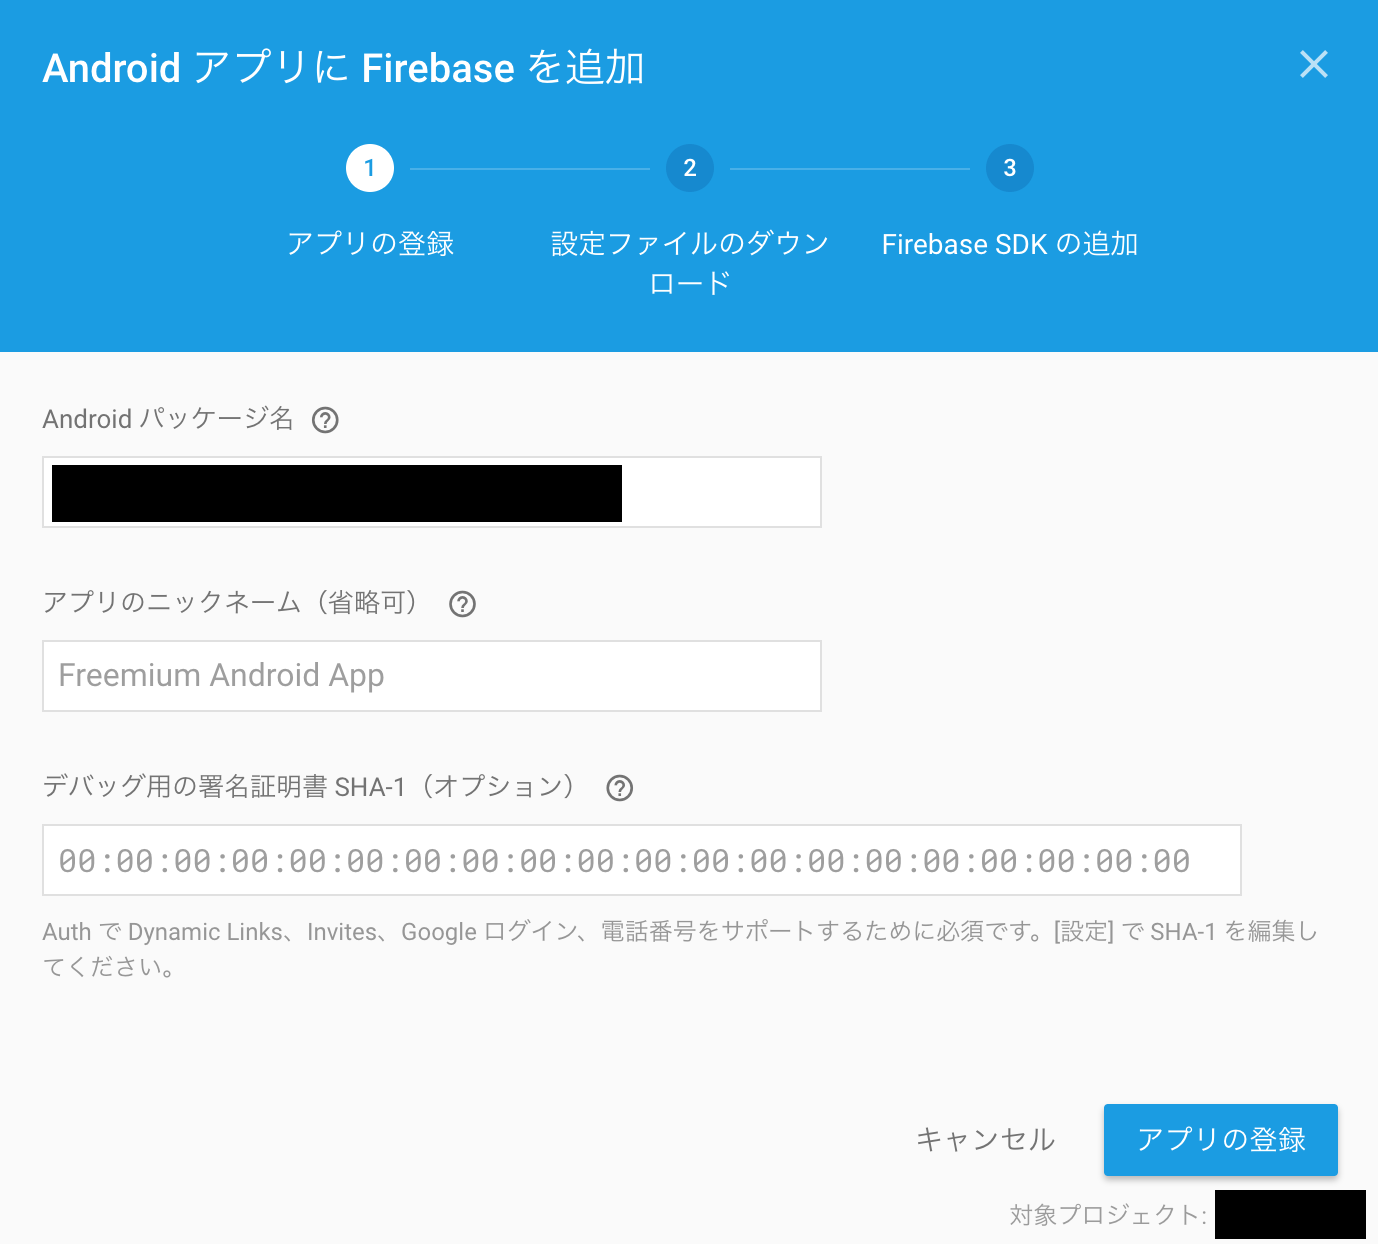Focus the Android package name input field
The height and width of the screenshot is (1244, 1378).
tap(432, 492)
